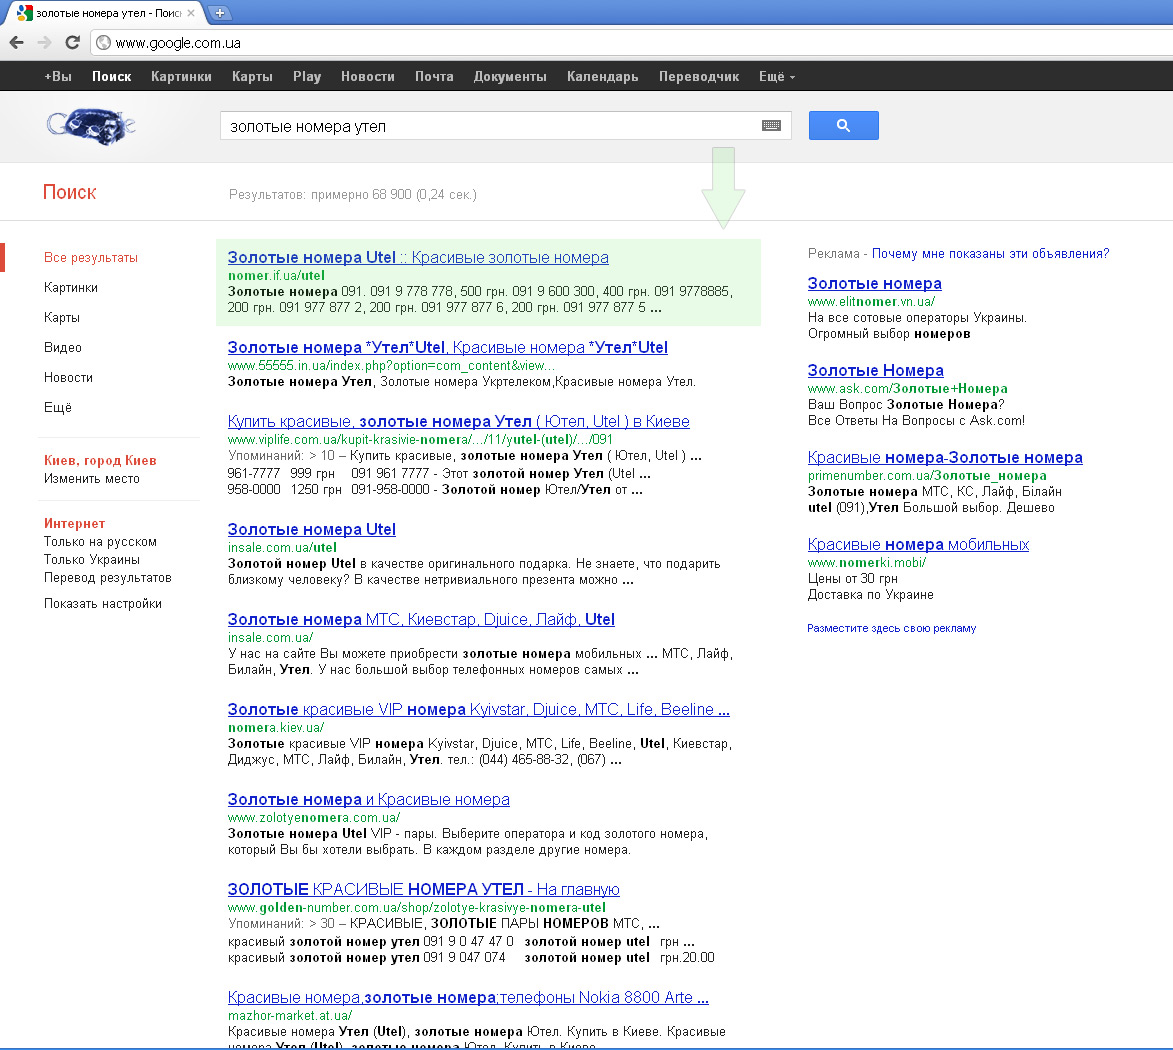Filter by Новости in sidebar
The image size is (1173, 1050).
(68, 377)
